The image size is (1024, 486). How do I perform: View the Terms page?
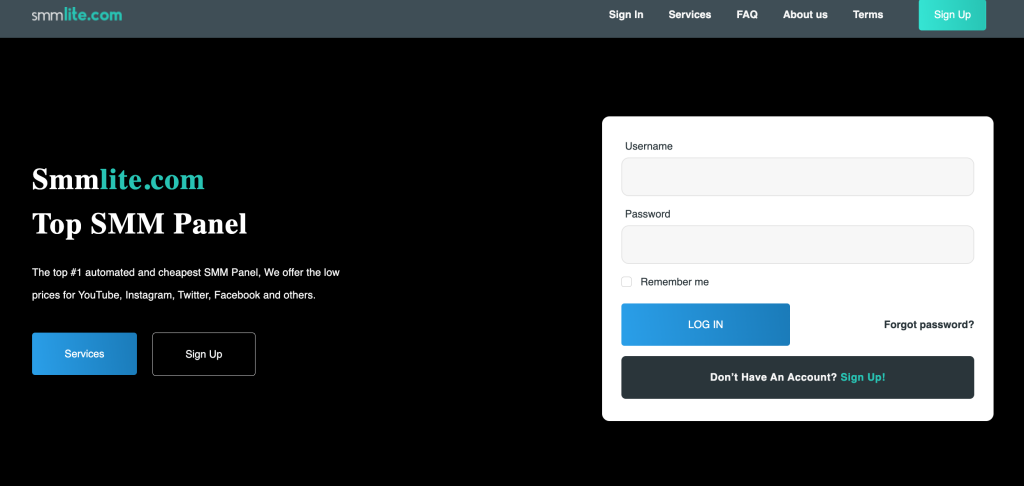tap(868, 14)
